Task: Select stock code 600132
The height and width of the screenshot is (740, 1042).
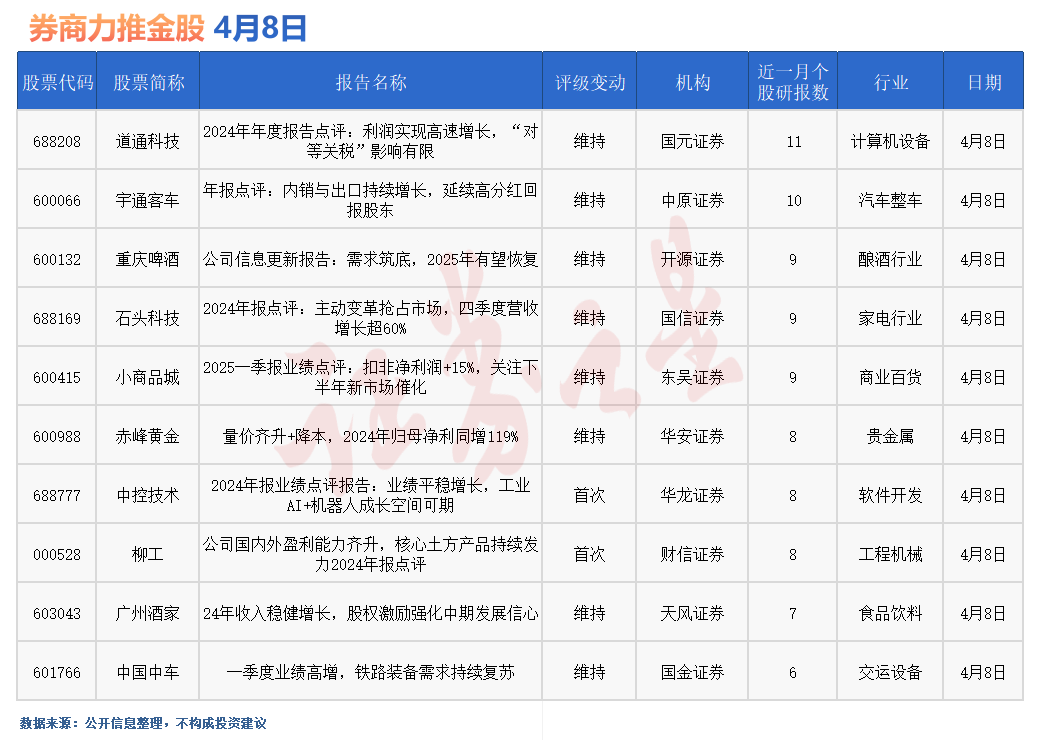Action: (57, 260)
